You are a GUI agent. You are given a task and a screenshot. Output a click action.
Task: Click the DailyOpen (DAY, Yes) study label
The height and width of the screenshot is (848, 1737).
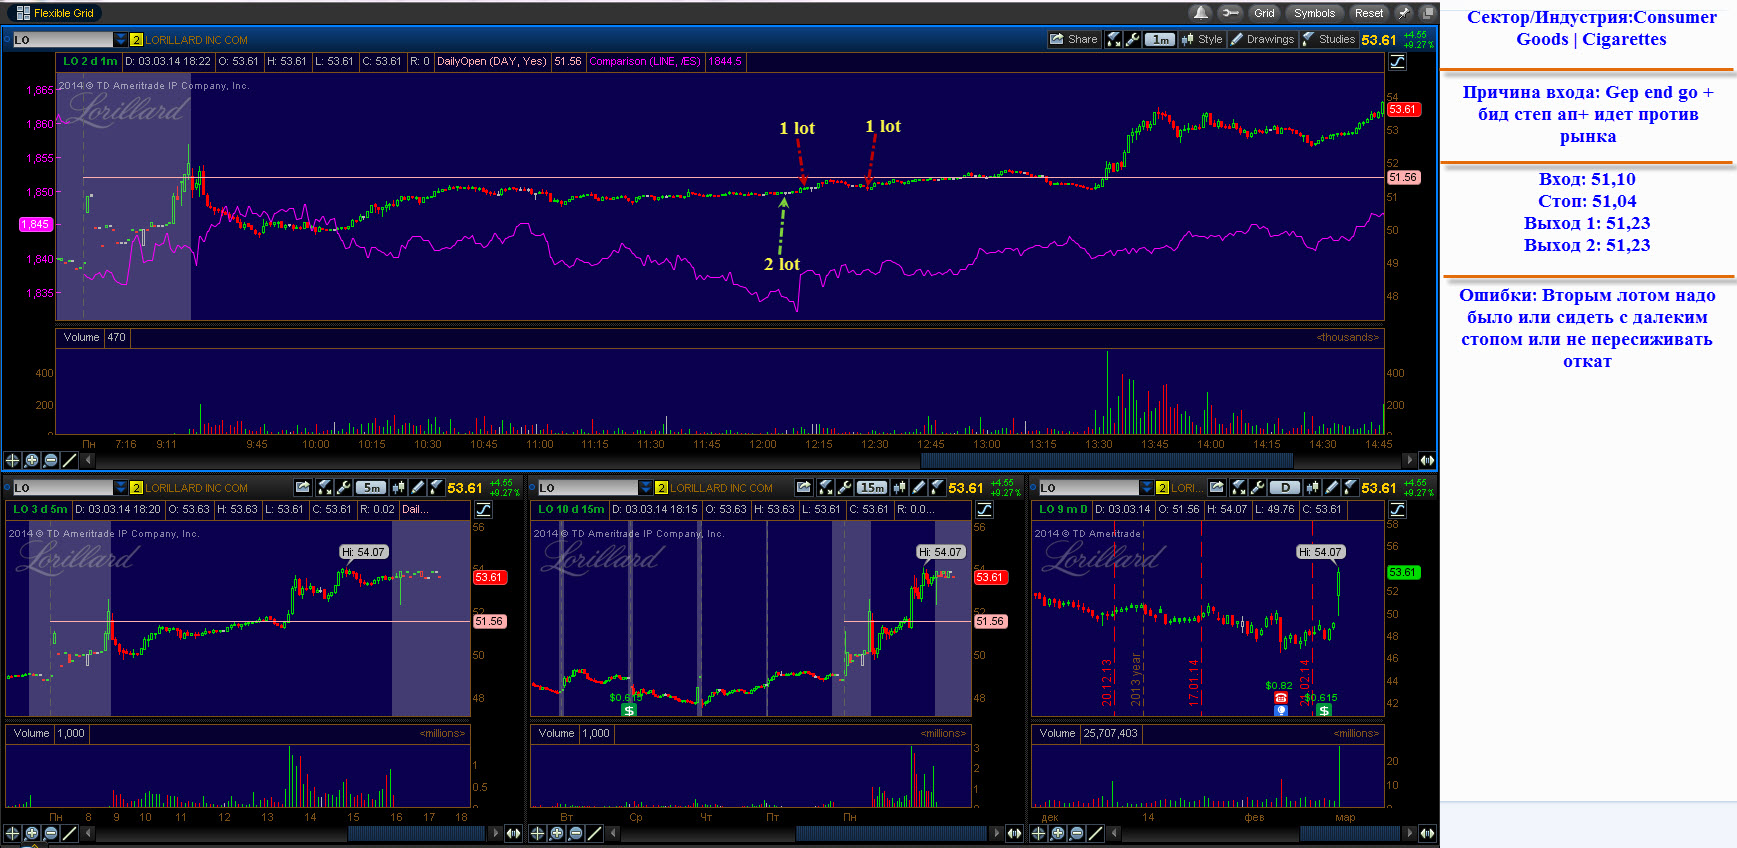click(x=492, y=61)
